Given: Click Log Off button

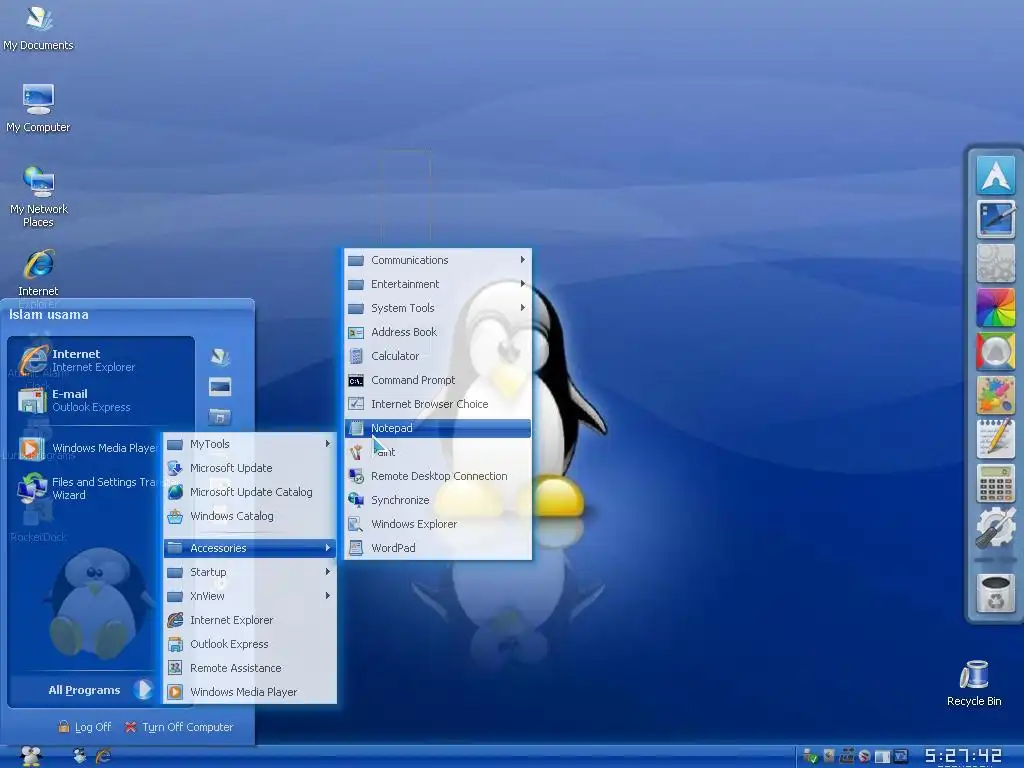Looking at the screenshot, I should pyautogui.click(x=85, y=727).
